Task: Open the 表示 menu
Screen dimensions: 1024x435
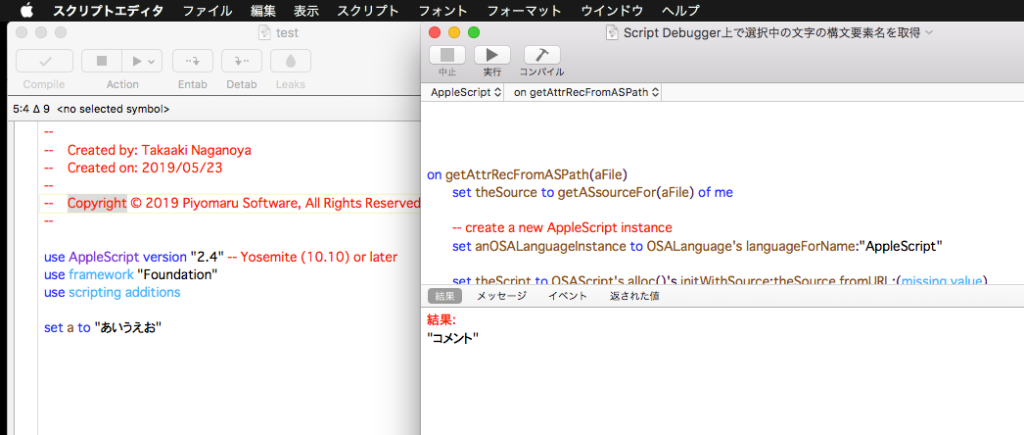Action: click(x=306, y=10)
